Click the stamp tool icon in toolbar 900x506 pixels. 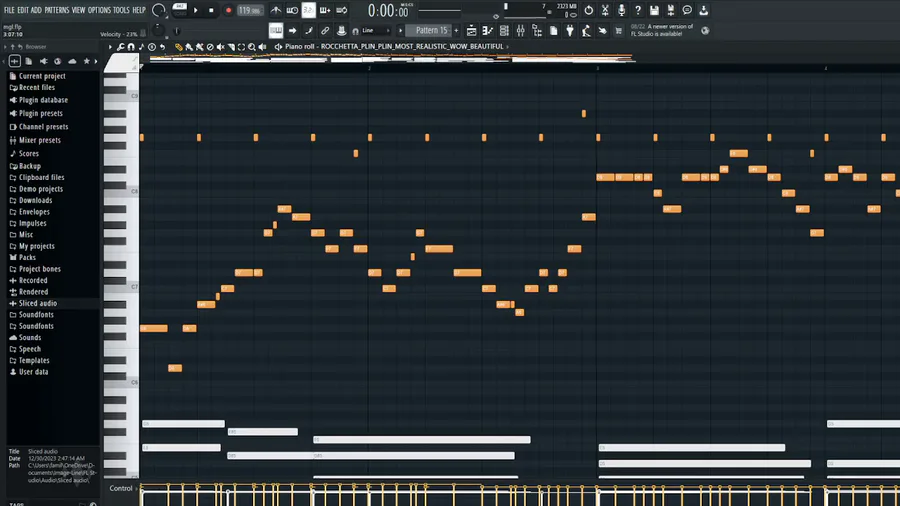pos(342,30)
